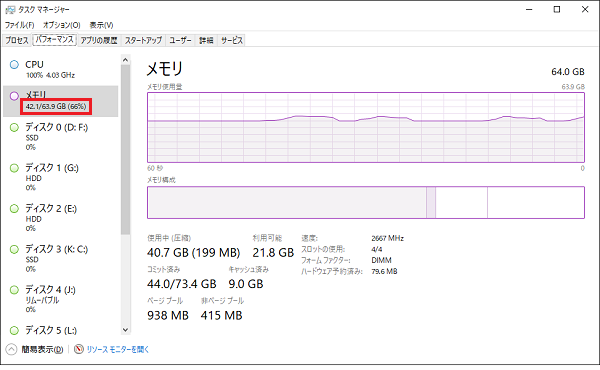Click the 938 MB paged pool value

pyautogui.click(x=168, y=316)
